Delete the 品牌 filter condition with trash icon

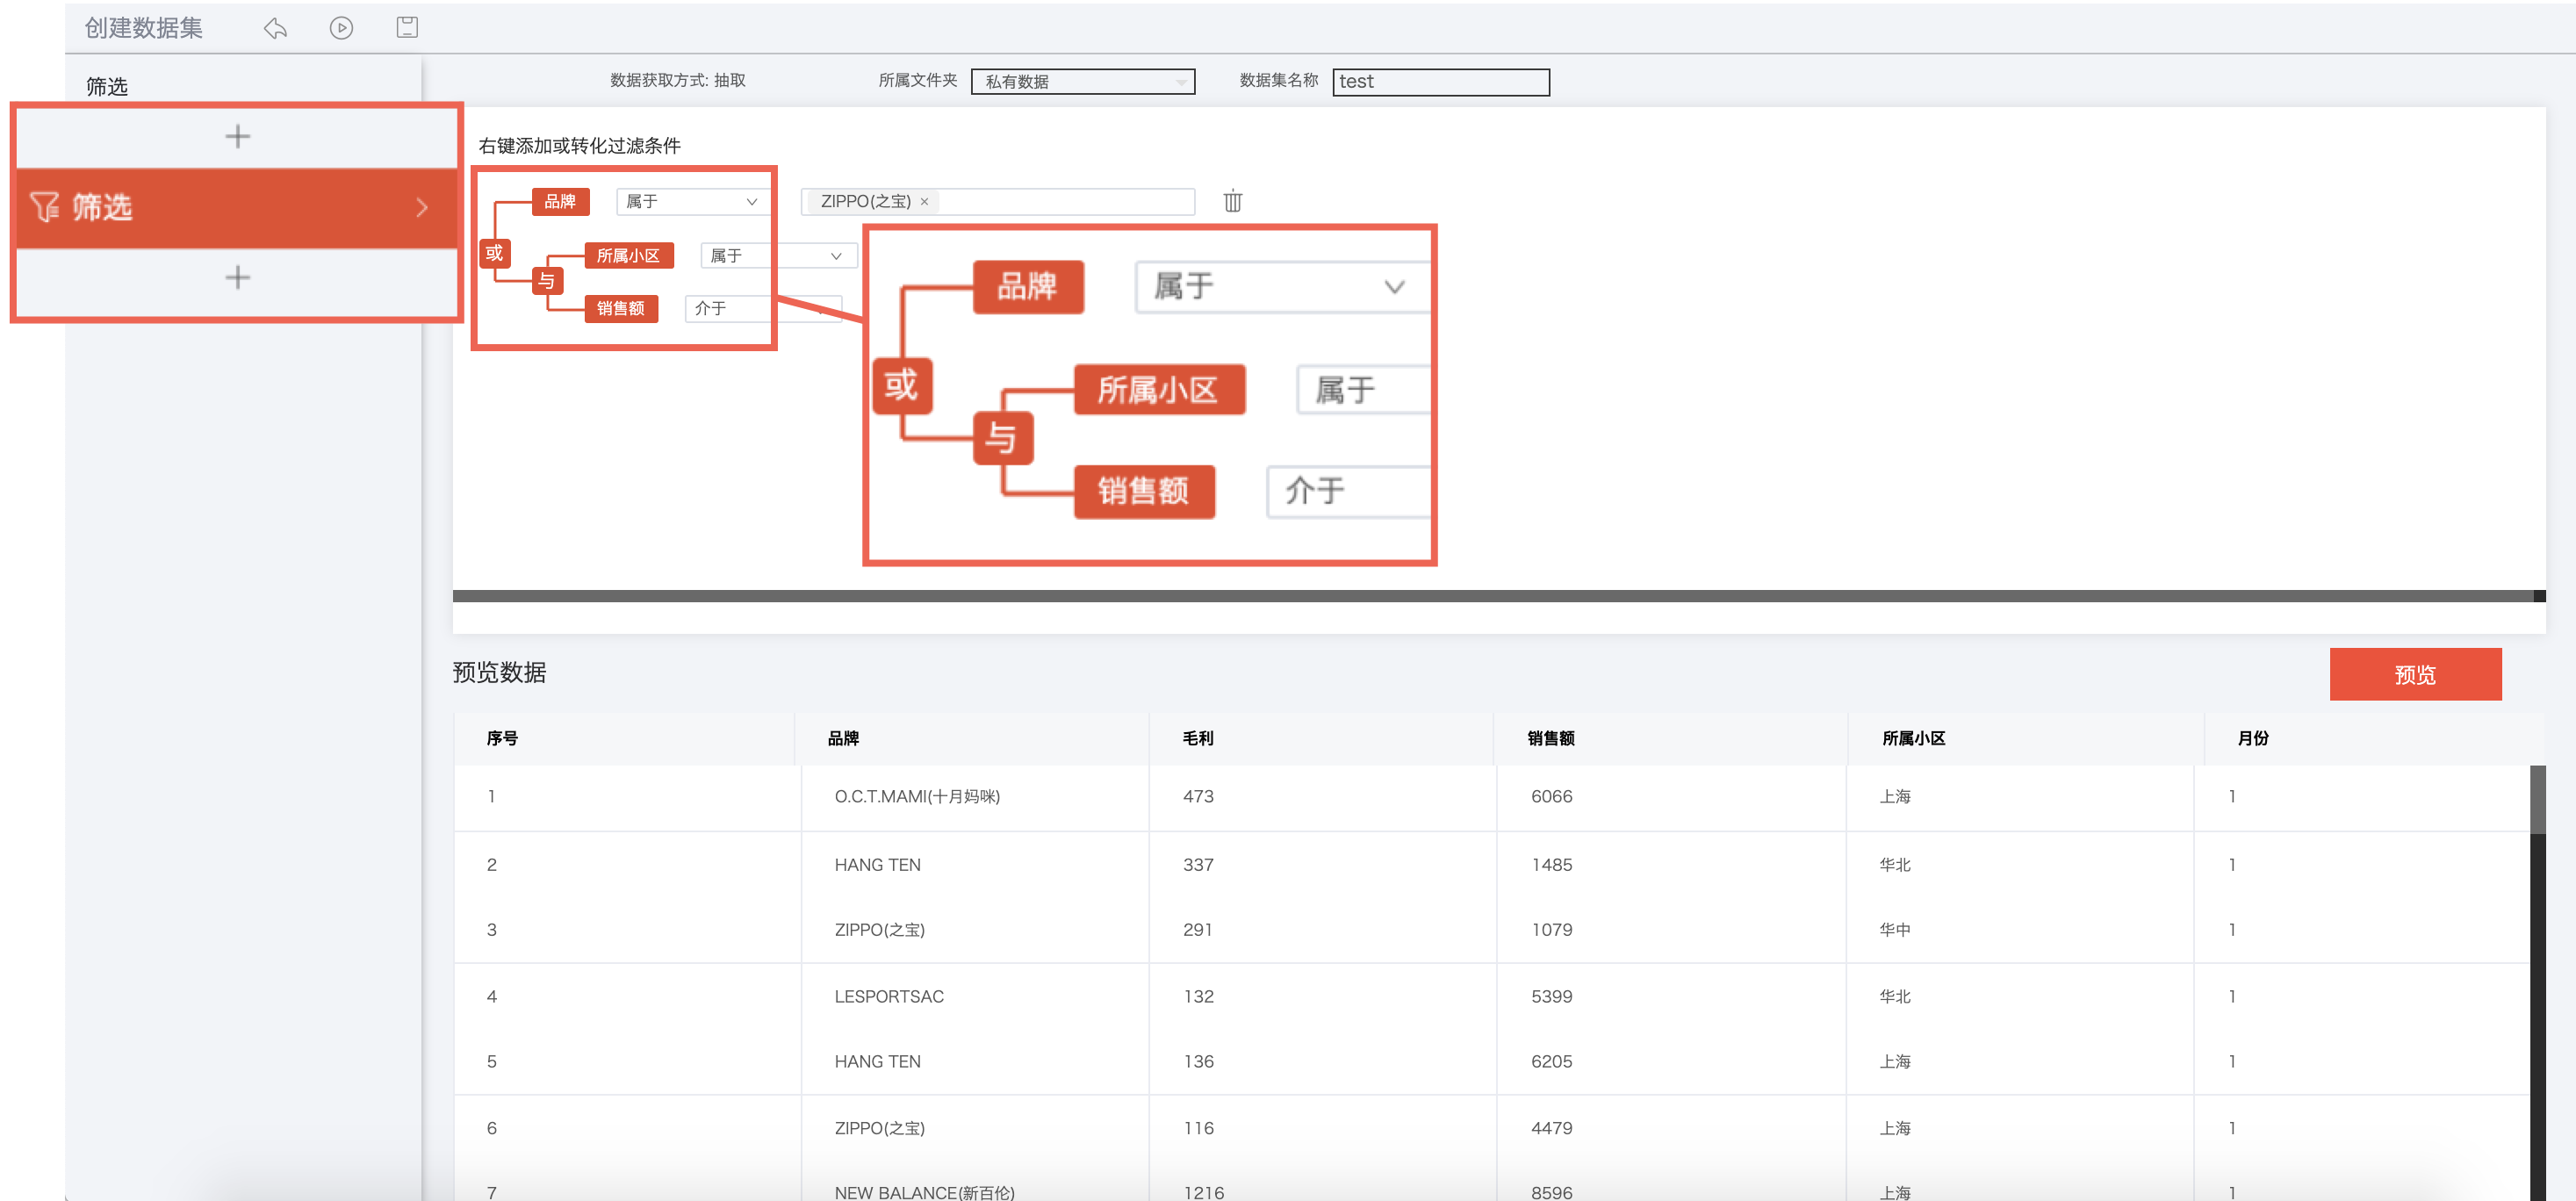(1232, 201)
